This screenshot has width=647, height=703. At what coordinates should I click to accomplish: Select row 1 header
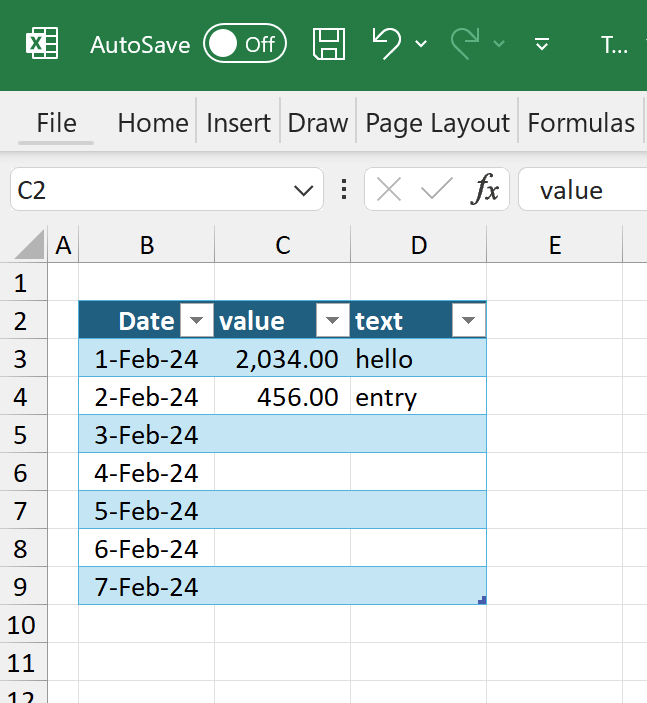23,282
